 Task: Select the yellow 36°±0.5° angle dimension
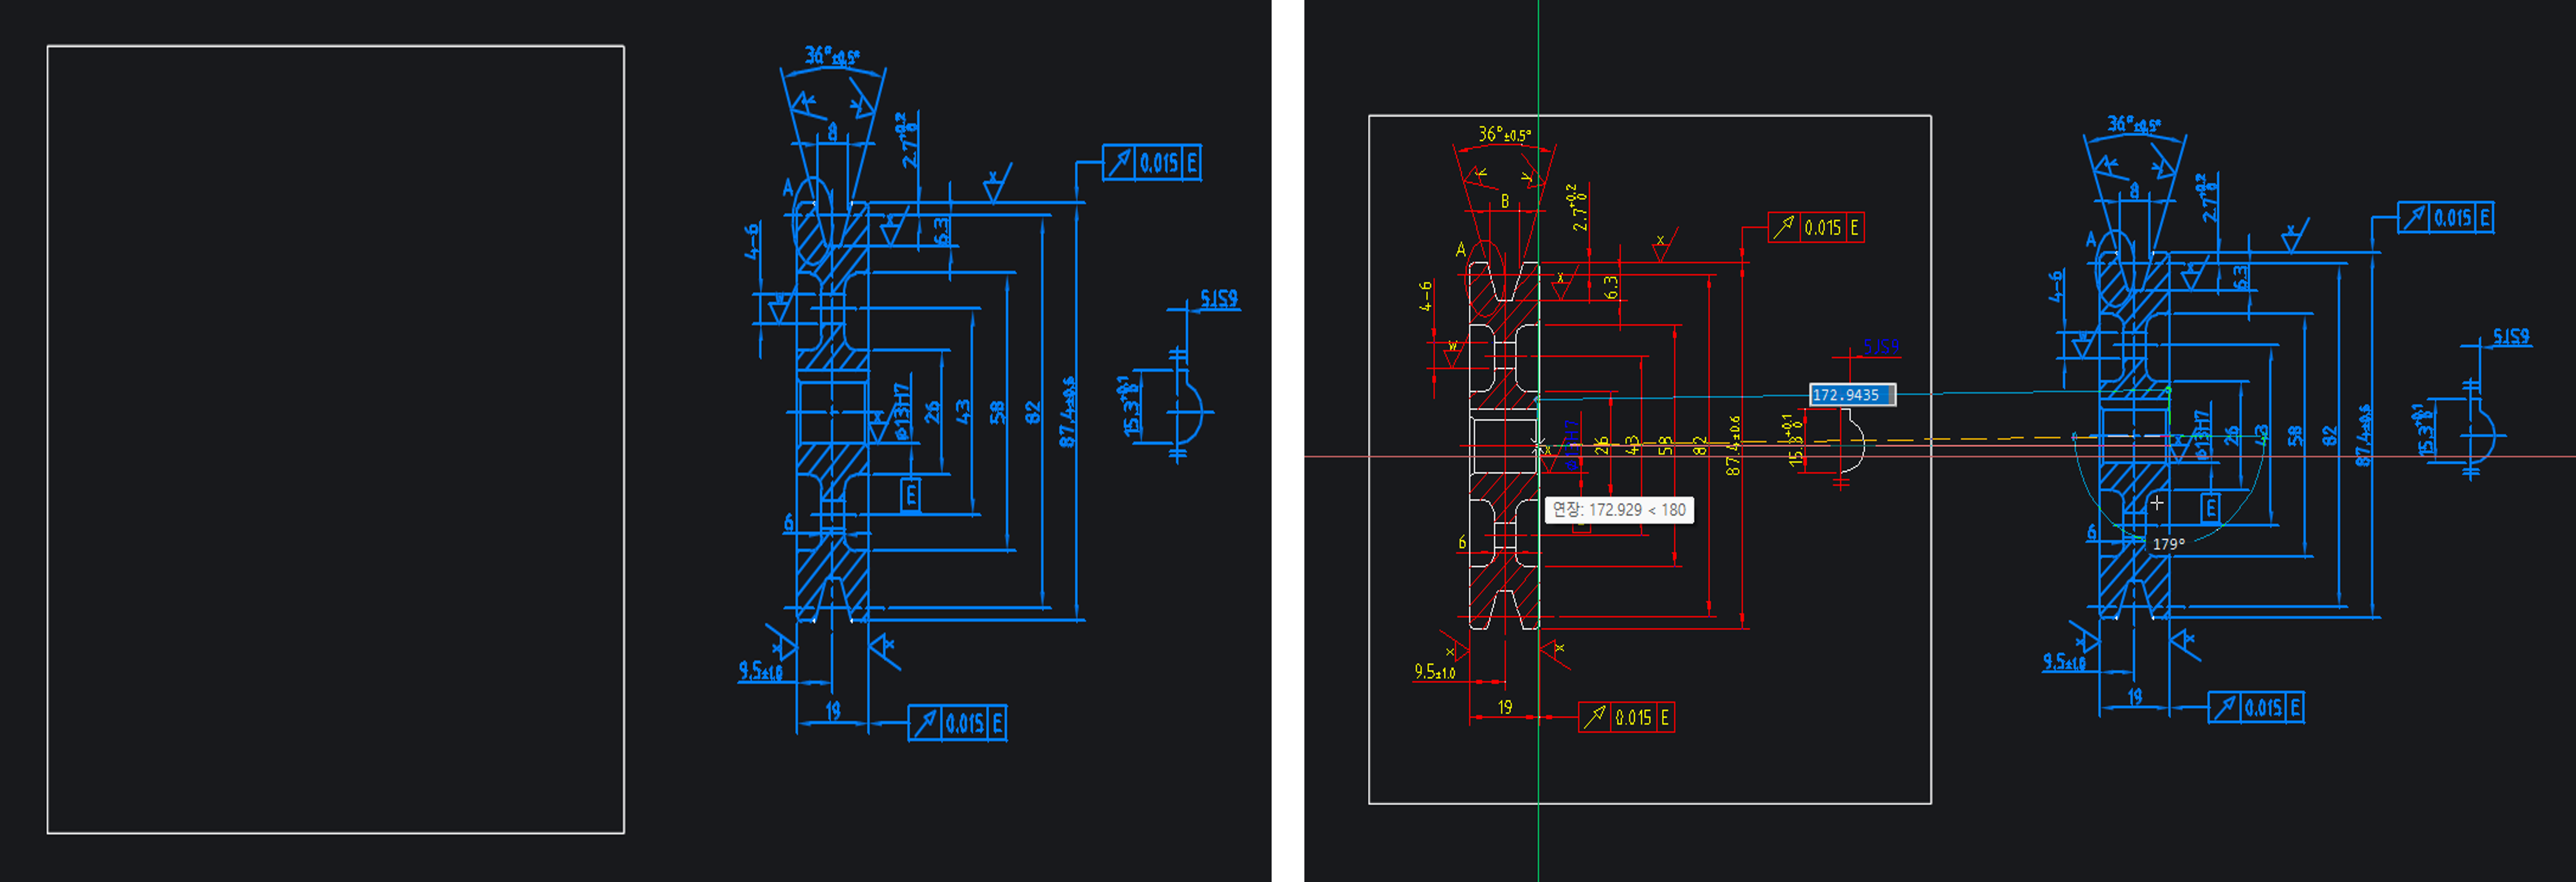1504,134
